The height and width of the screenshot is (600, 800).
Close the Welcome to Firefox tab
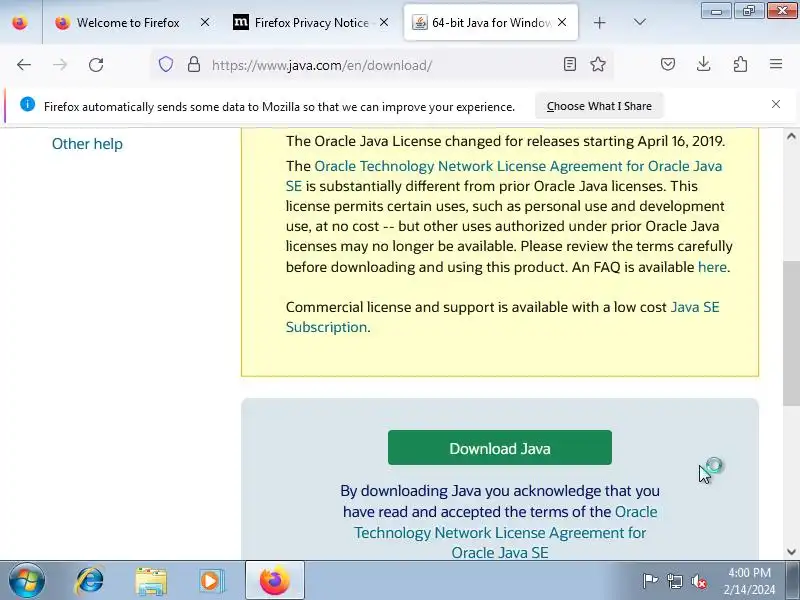click(205, 22)
